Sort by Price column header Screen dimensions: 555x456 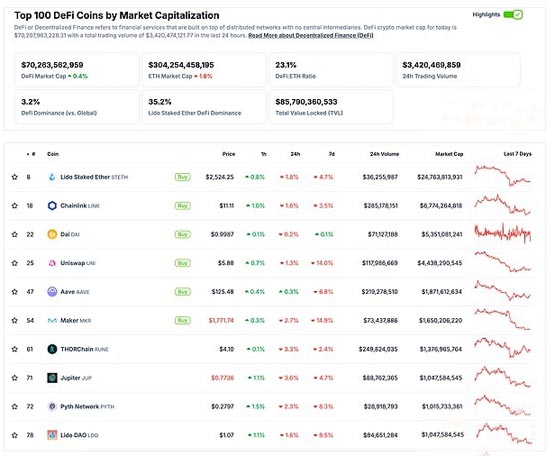[x=229, y=154]
